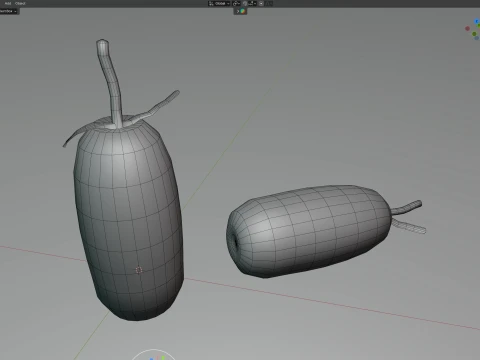The height and width of the screenshot is (360, 480).
Task: Toggle snapping magnet icon
Action: click(245, 3)
